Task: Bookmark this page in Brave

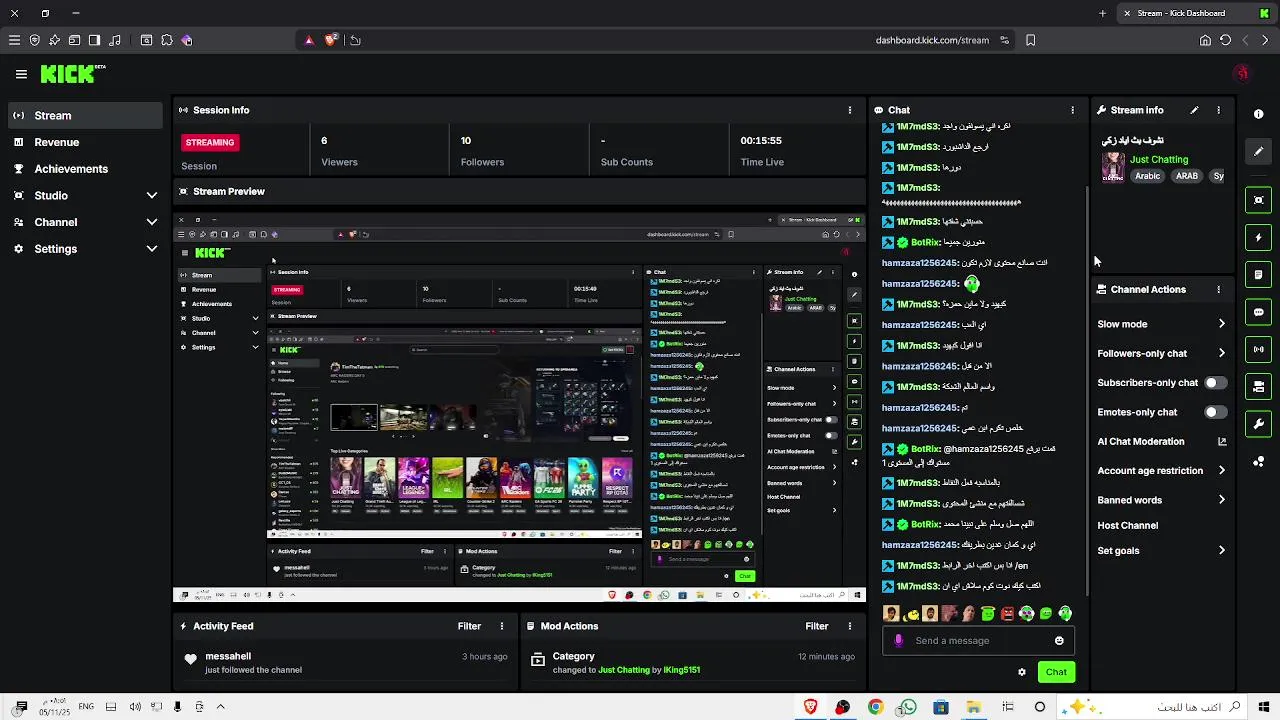Action: pos(1031,40)
